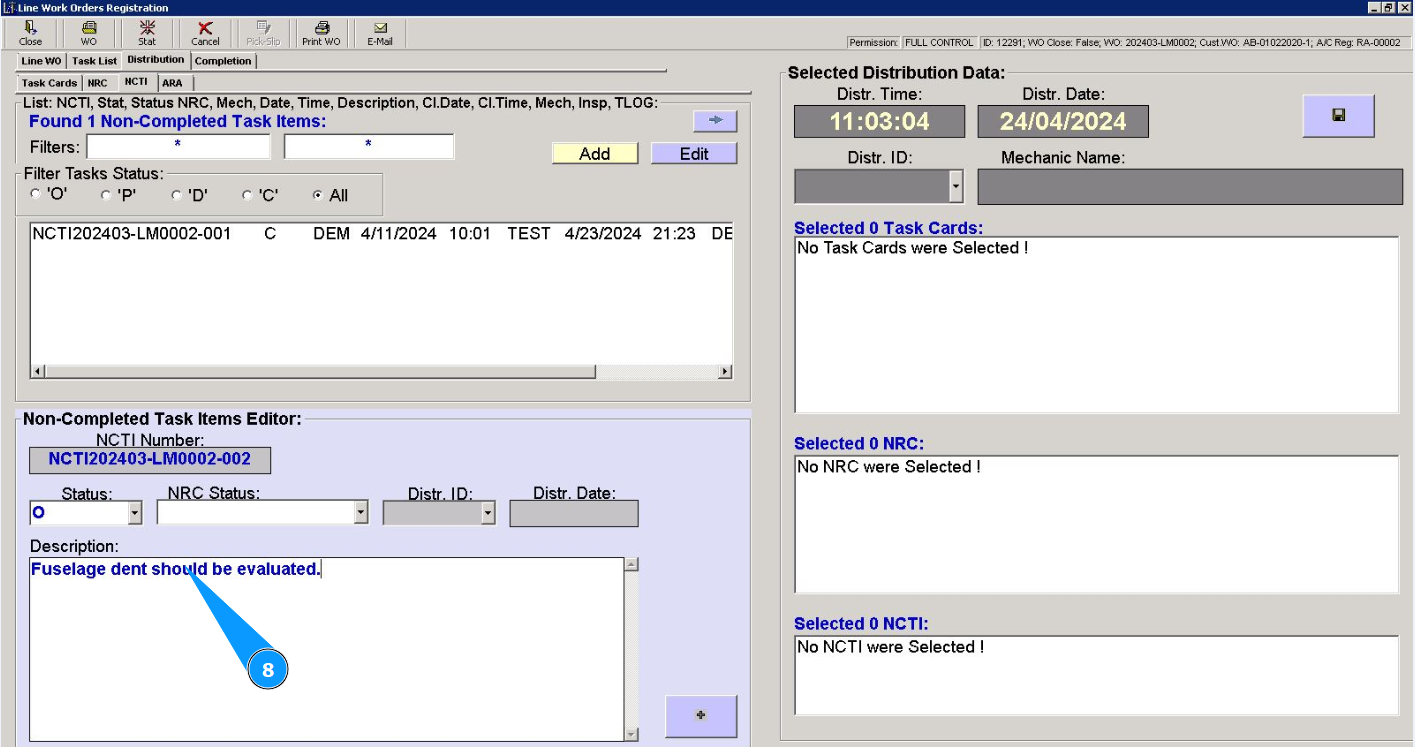Click the task list scroll-right arrow
Image resolution: width=1415 pixels, height=747 pixels.
coord(725,372)
